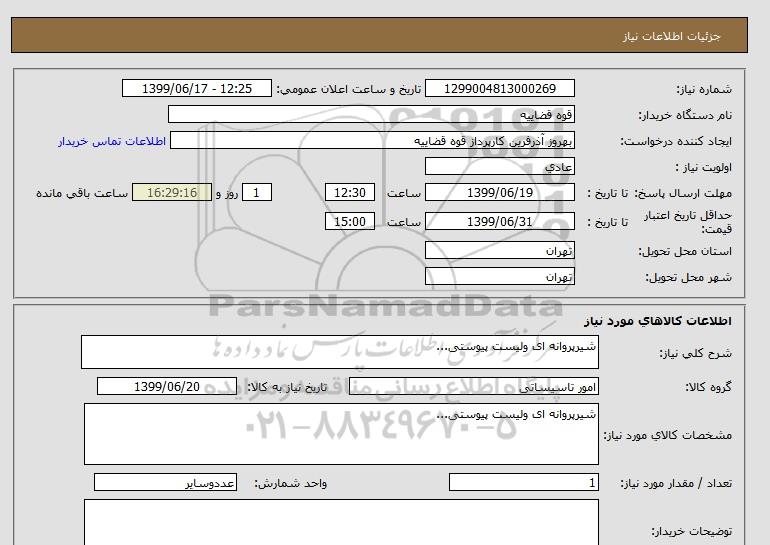770x545 pixels.
Task: Click the ایجاد کننده درخواست label
Action: click(676, 141)
